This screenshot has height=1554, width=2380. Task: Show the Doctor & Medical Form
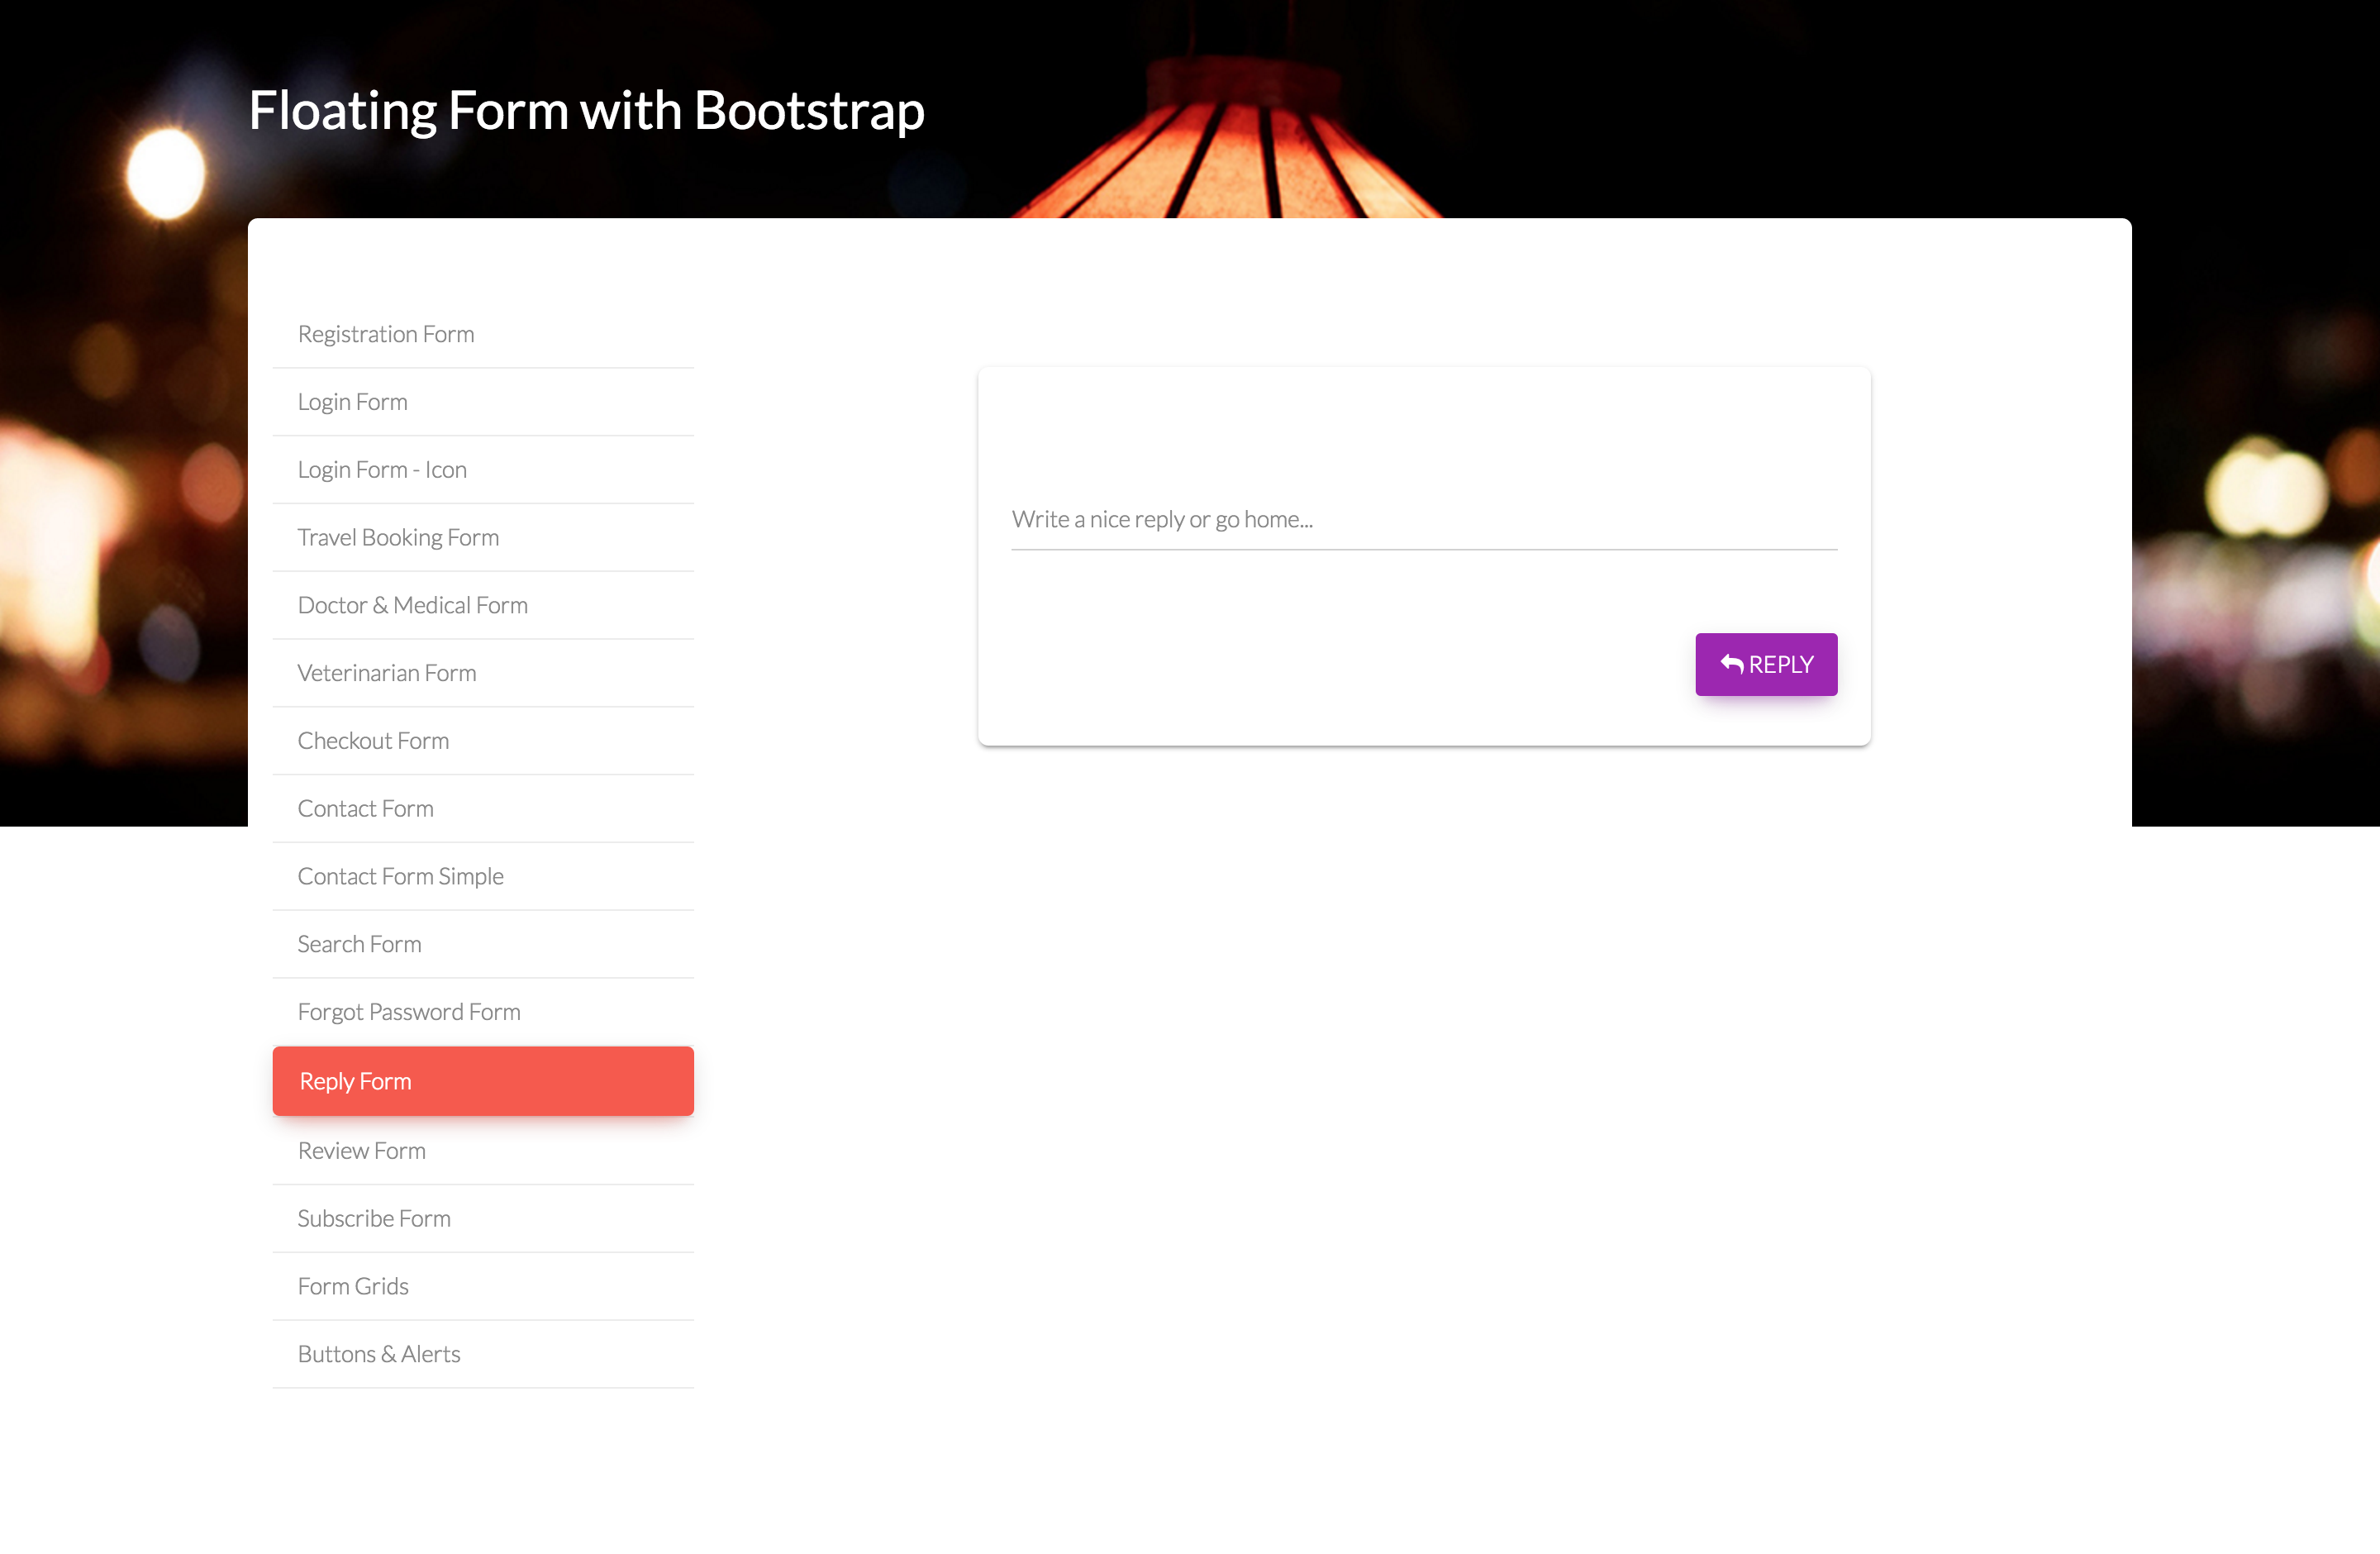[x=413, y=605]
